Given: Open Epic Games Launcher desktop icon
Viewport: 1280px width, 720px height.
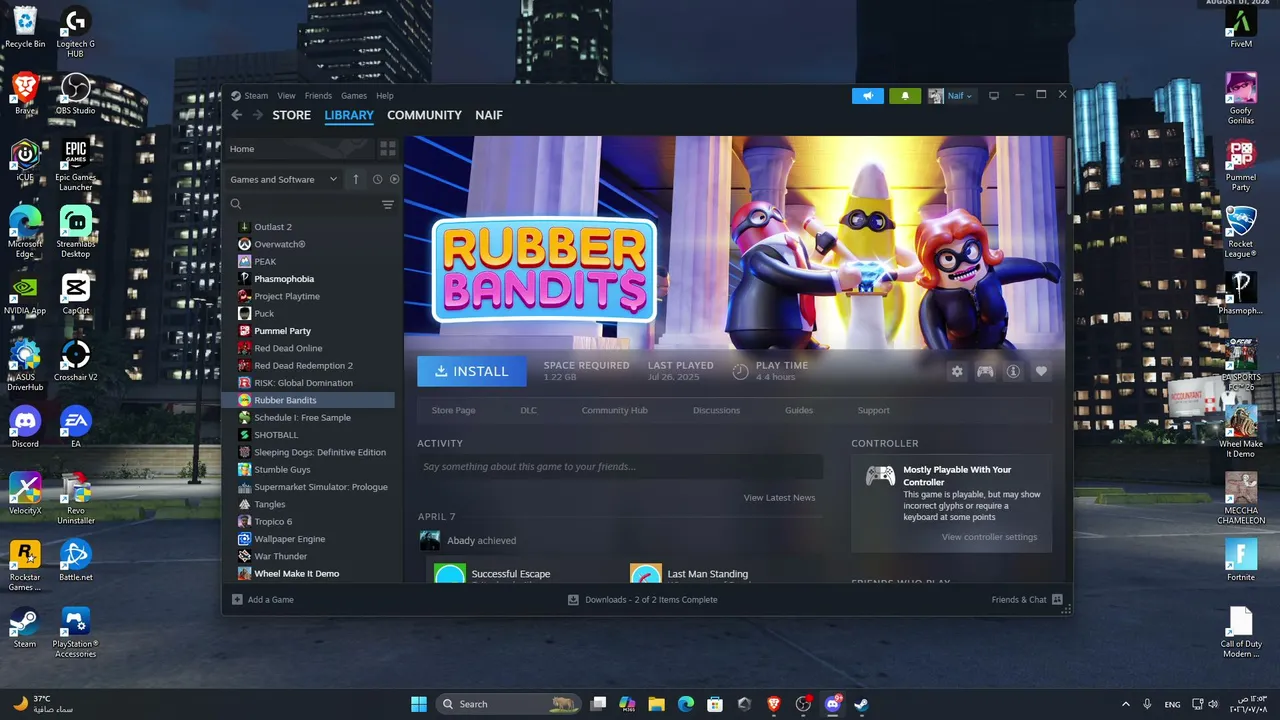Looking at the screenshot, I should pyautogui.click(x=76, y=165).
